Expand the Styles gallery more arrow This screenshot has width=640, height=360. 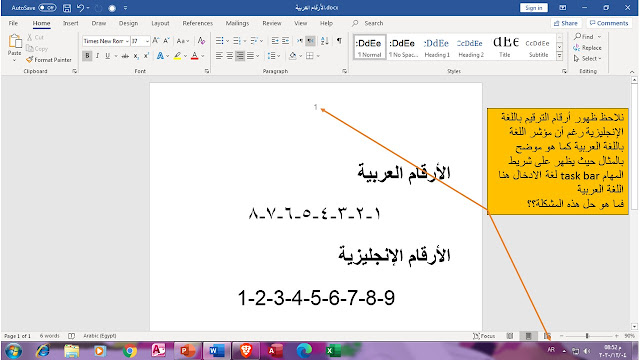560,56
